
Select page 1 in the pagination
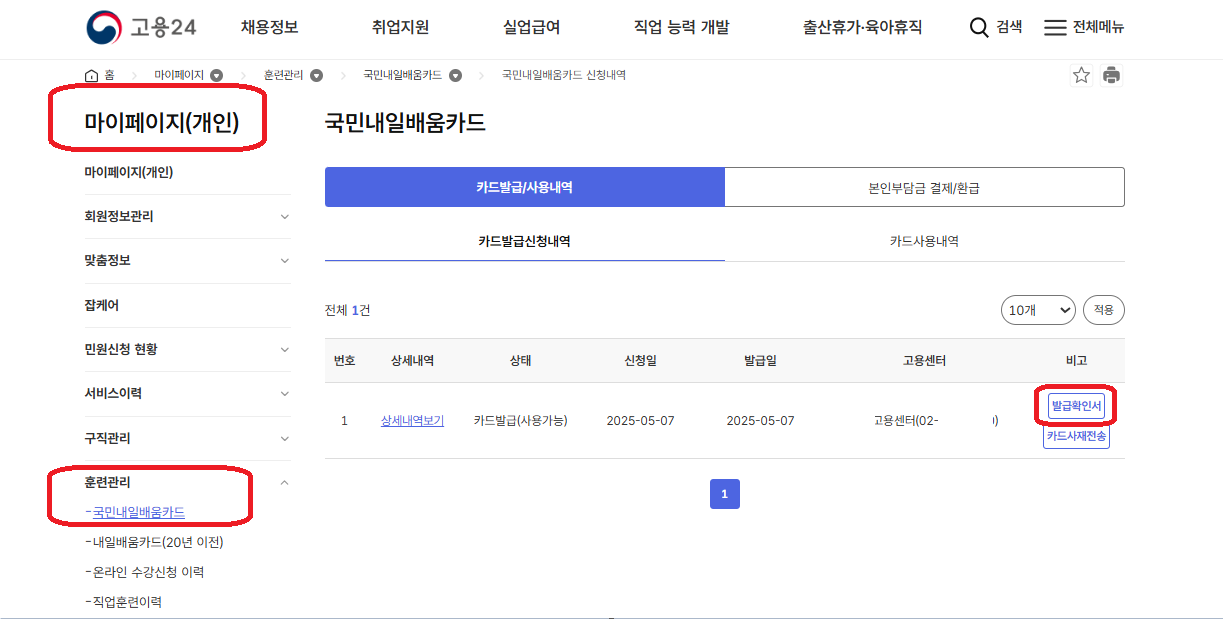pos(724,493)
